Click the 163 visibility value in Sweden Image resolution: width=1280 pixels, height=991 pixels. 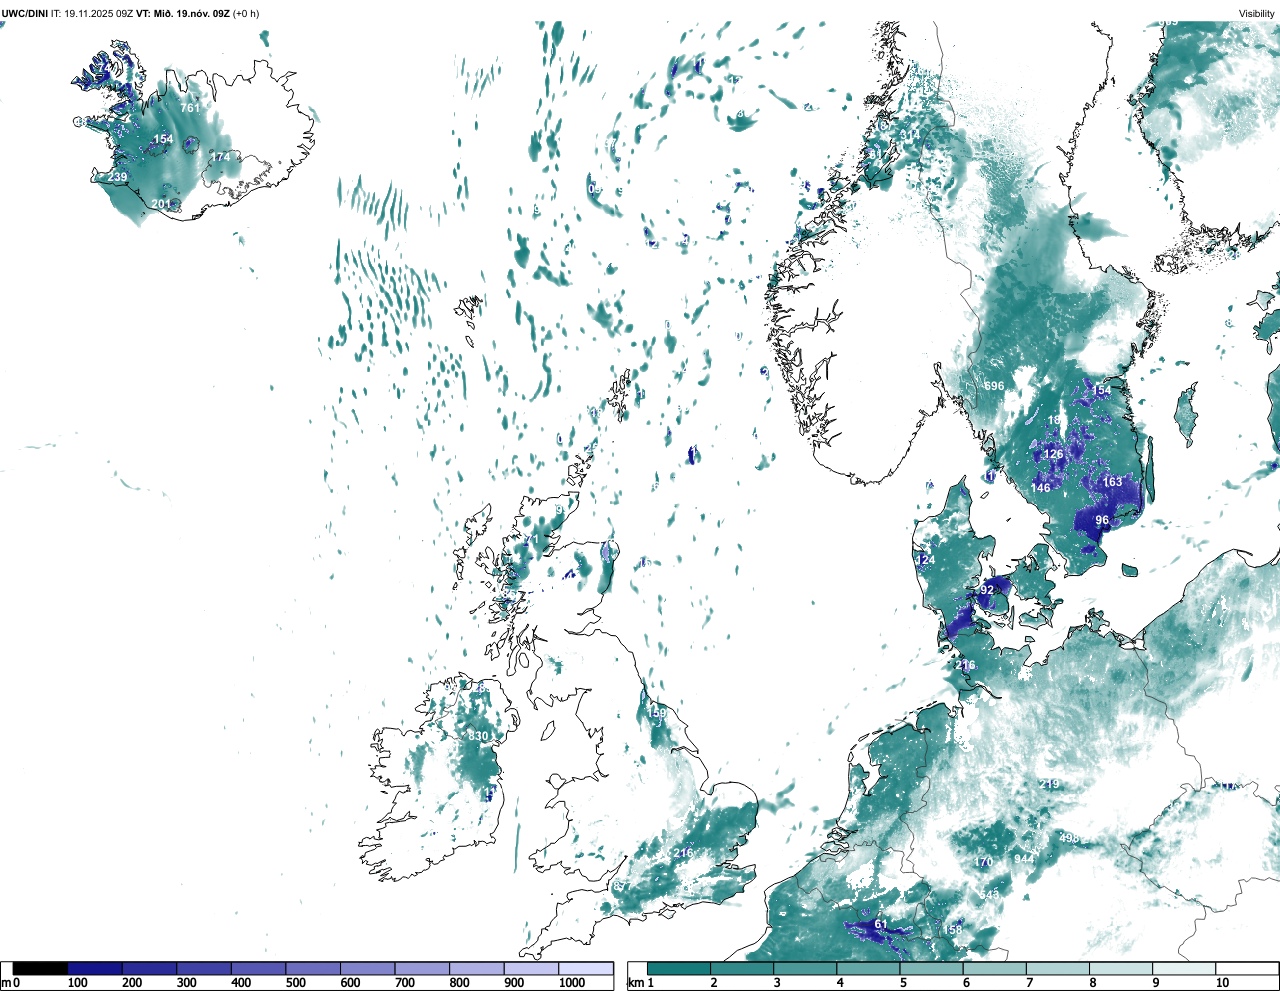coord(1113,482)
